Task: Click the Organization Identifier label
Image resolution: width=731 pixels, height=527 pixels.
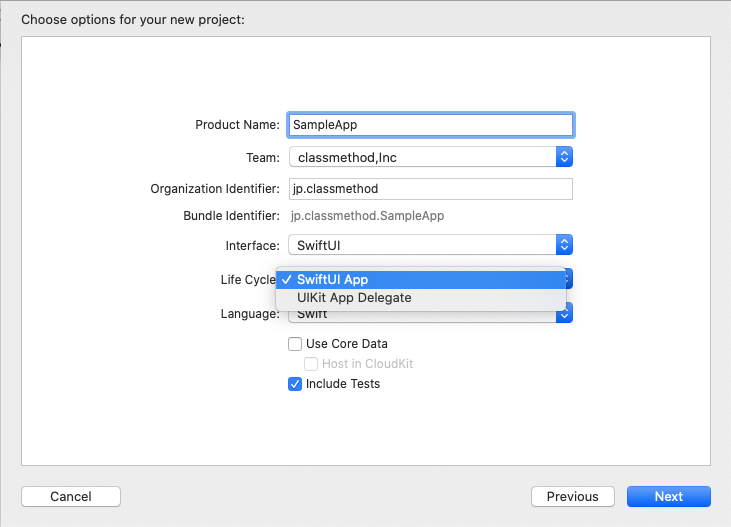Action: coord(215,189)
